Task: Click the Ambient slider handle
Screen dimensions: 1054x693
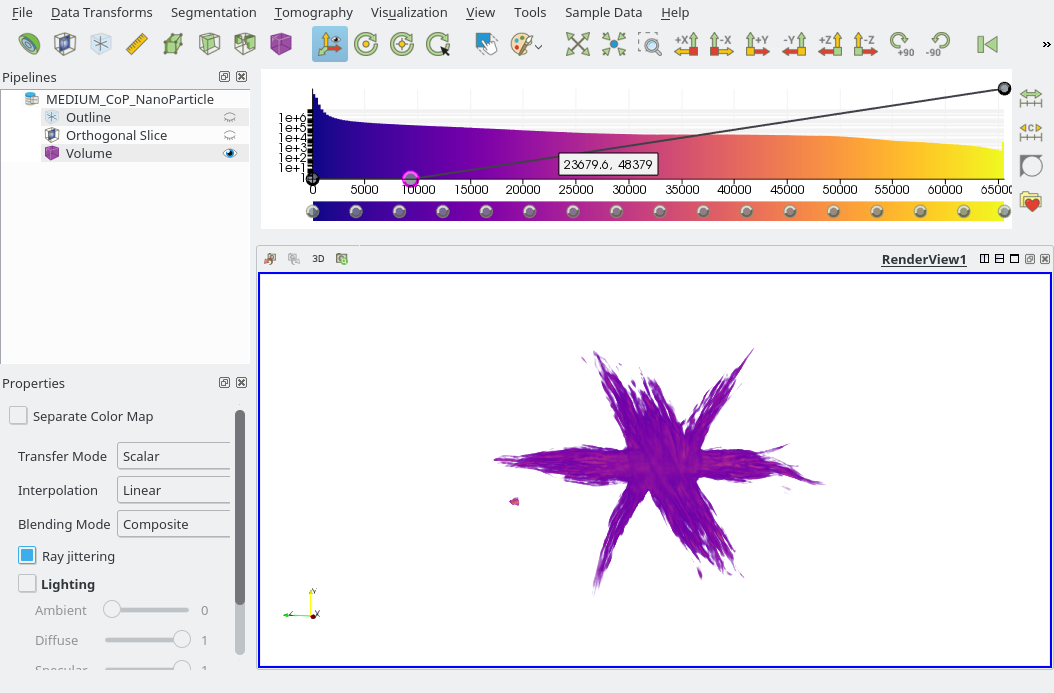Action: 112,610
